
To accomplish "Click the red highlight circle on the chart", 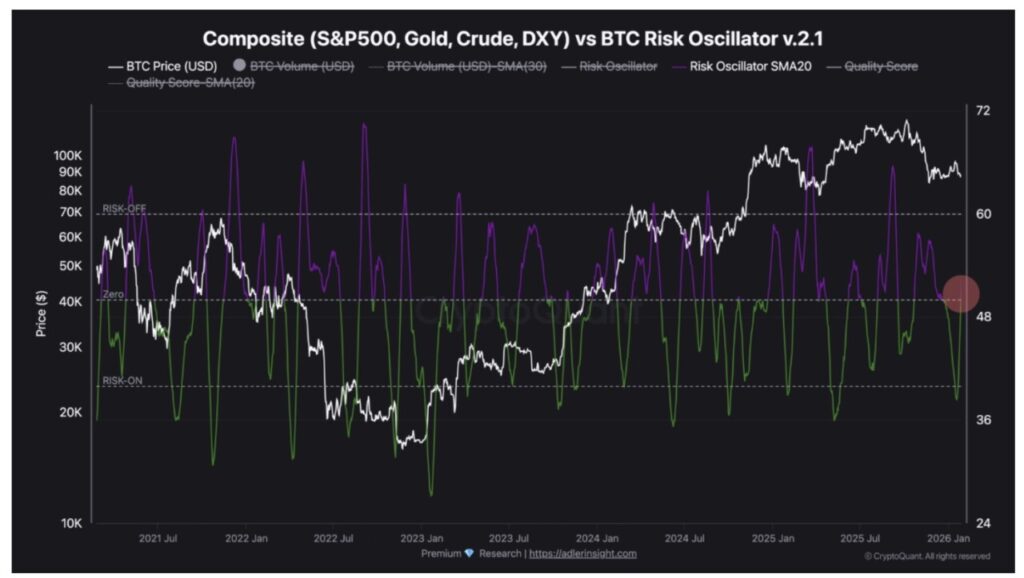I will (x=961, y=293).
